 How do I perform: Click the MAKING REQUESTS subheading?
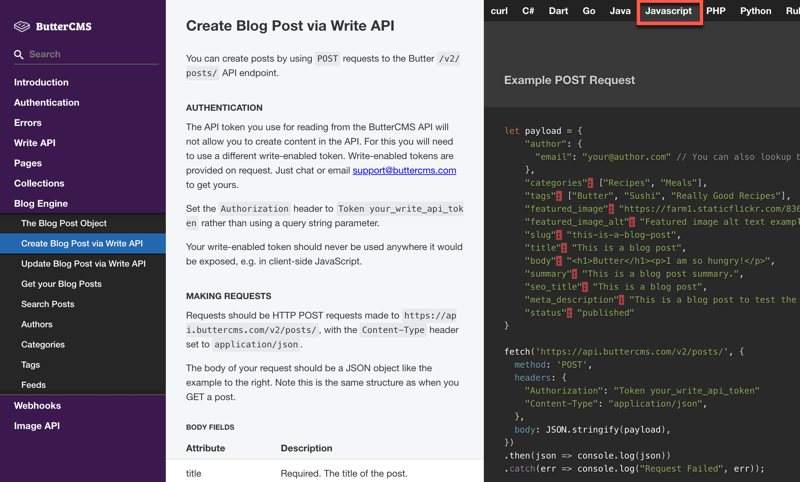pos(229,296)
